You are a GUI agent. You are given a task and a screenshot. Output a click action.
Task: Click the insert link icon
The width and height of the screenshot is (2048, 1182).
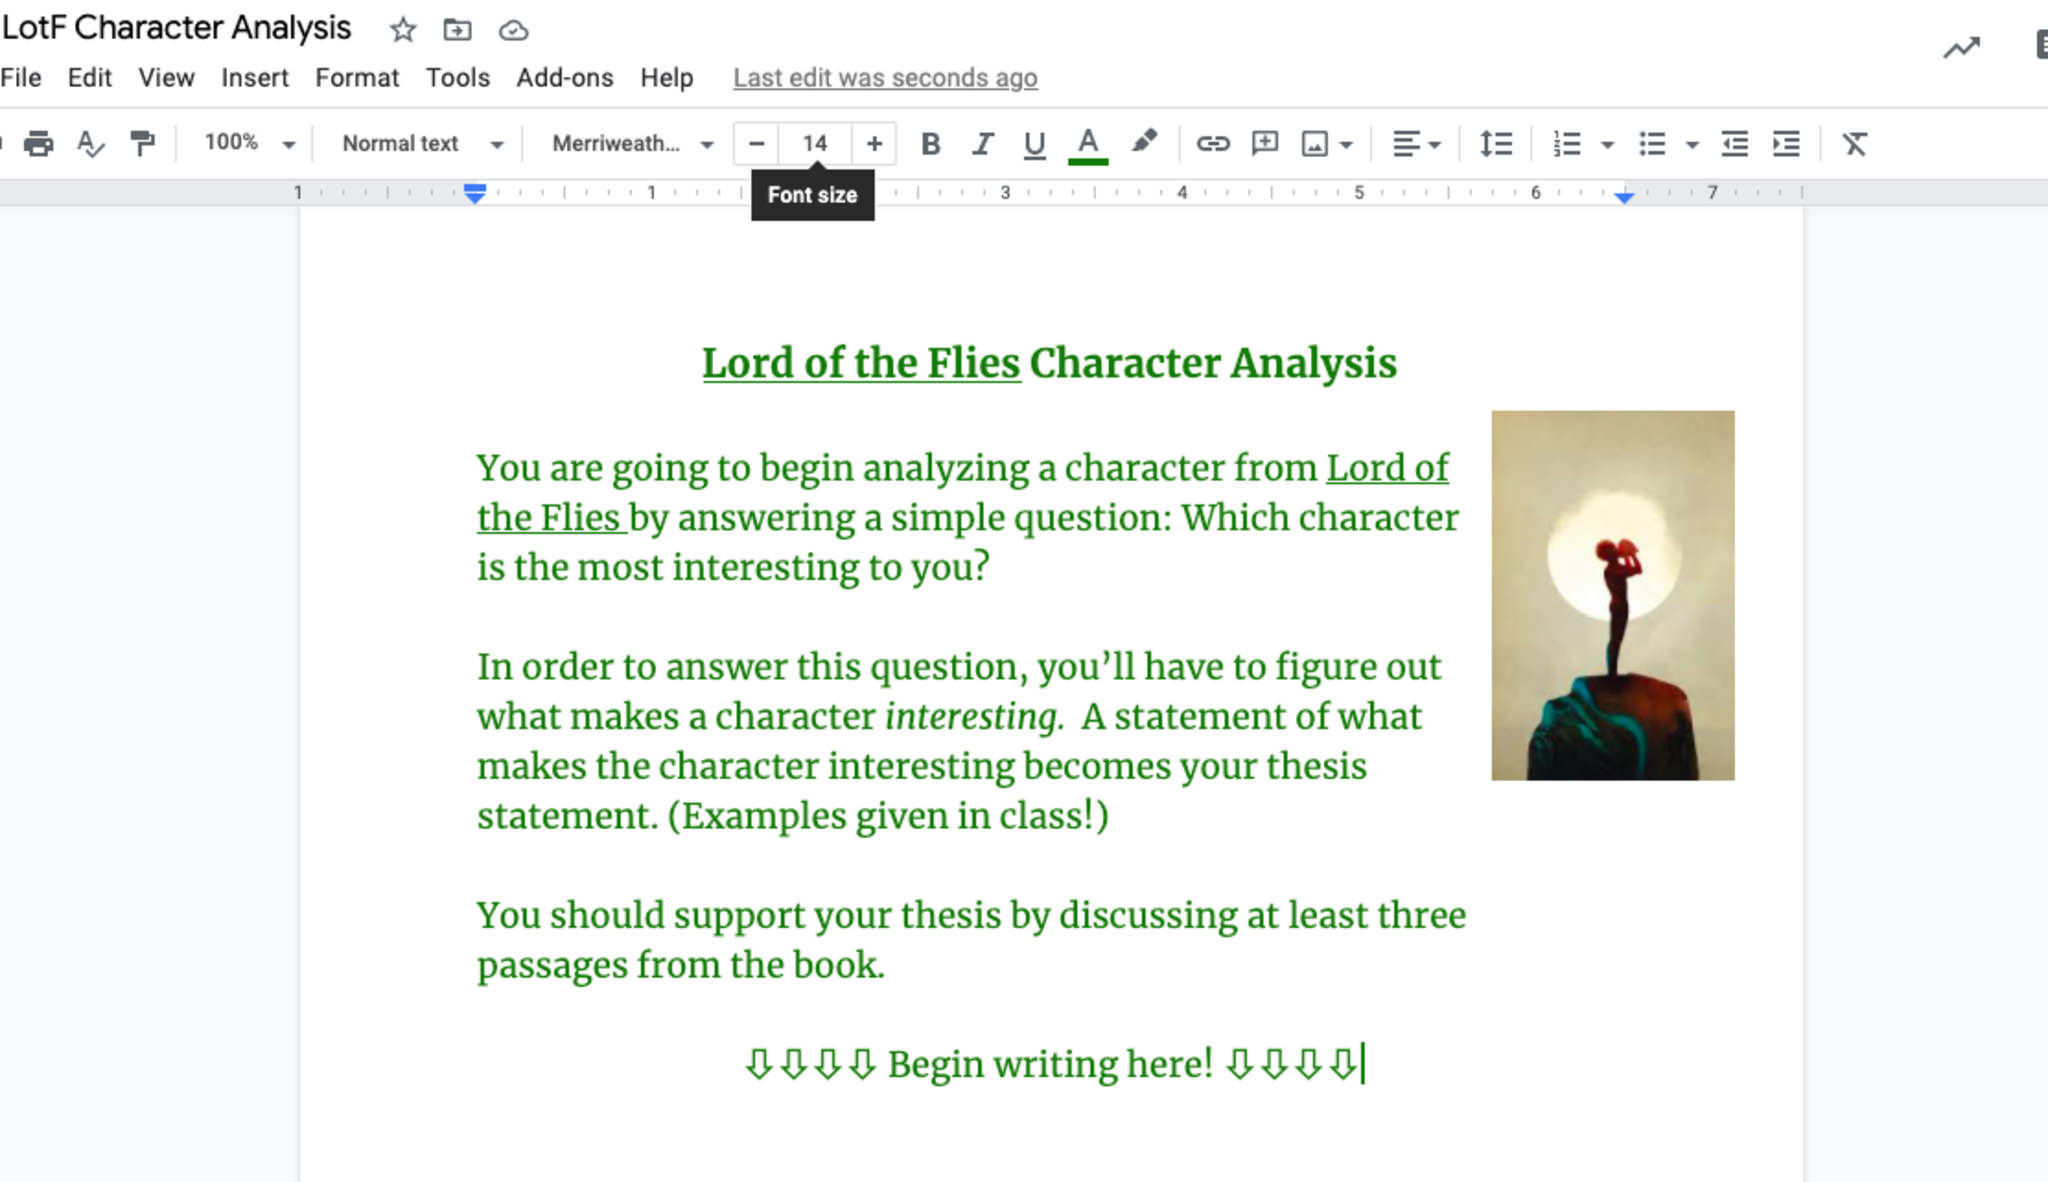click(x=1212, y=144)
